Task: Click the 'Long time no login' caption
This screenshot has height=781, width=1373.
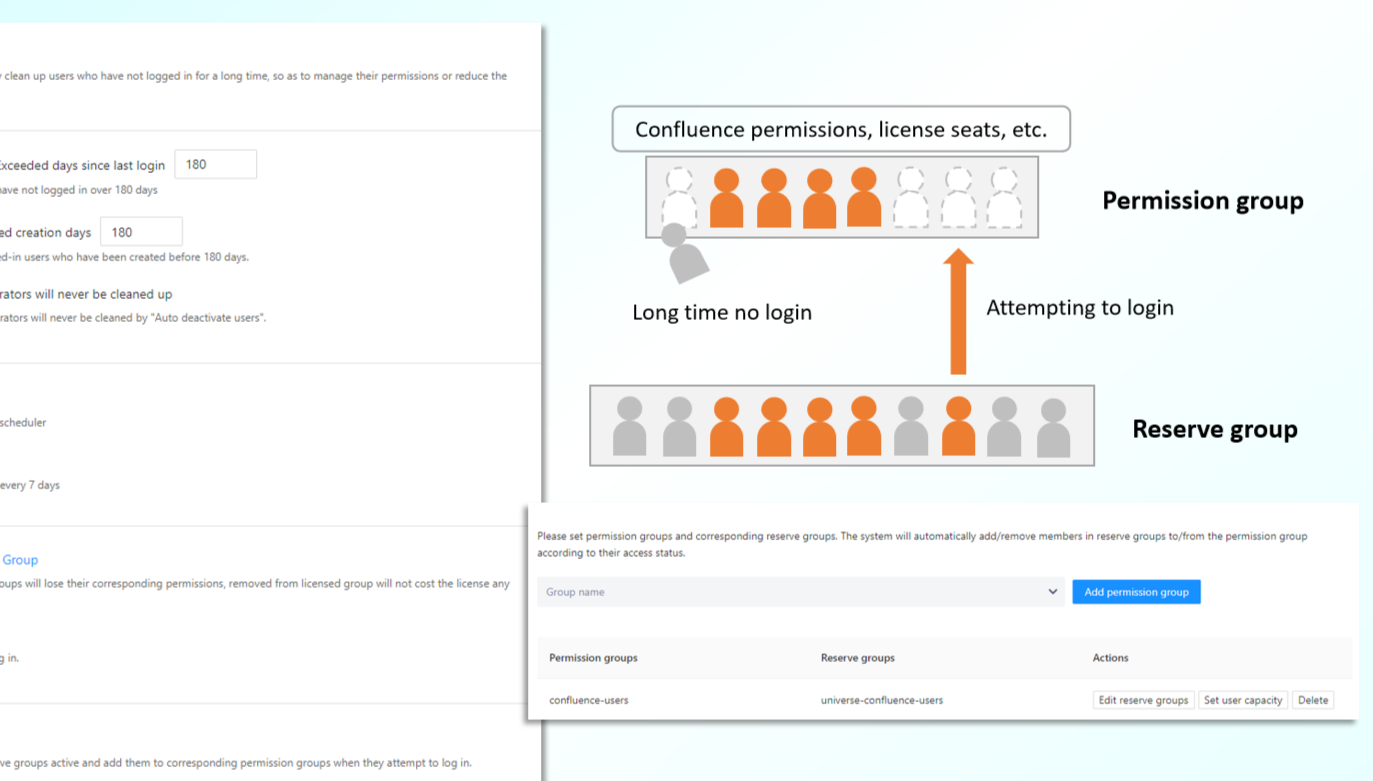Action: pos(722,312)
